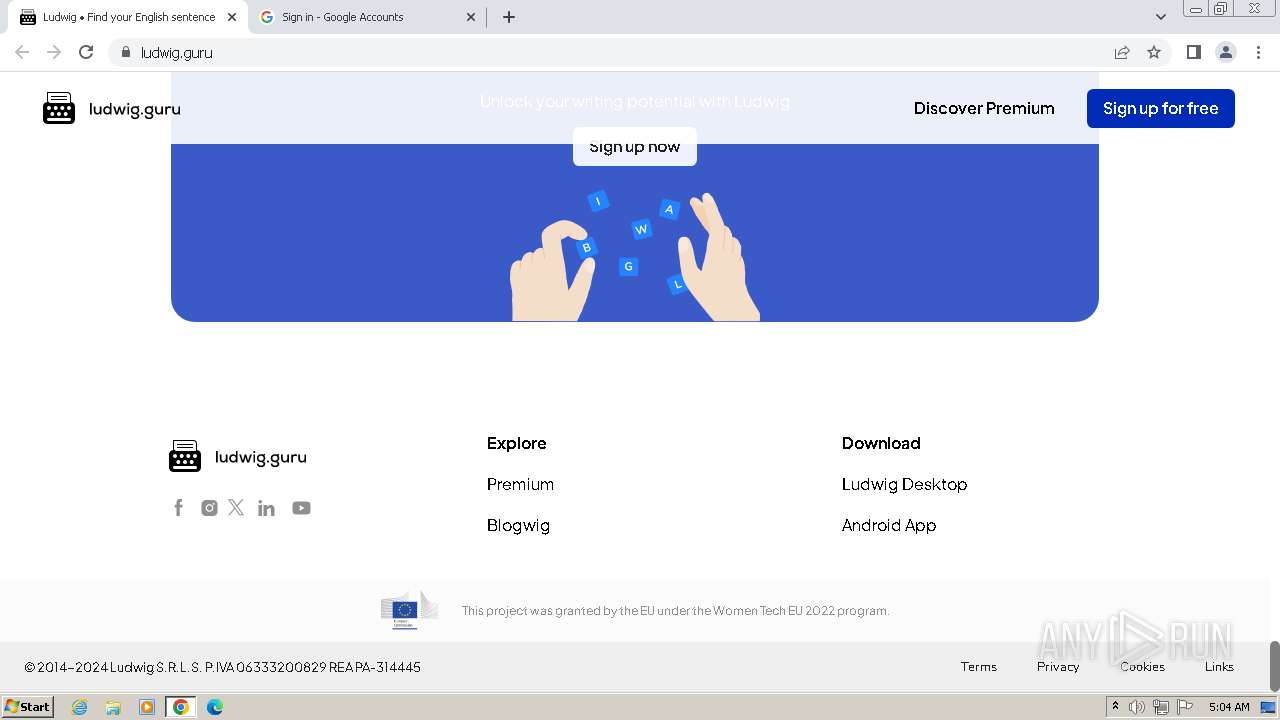The width and height of the screenshot is (1280, 720).
Task: Close the Google Accounts sign-in tab
Action: click(471, 17)
